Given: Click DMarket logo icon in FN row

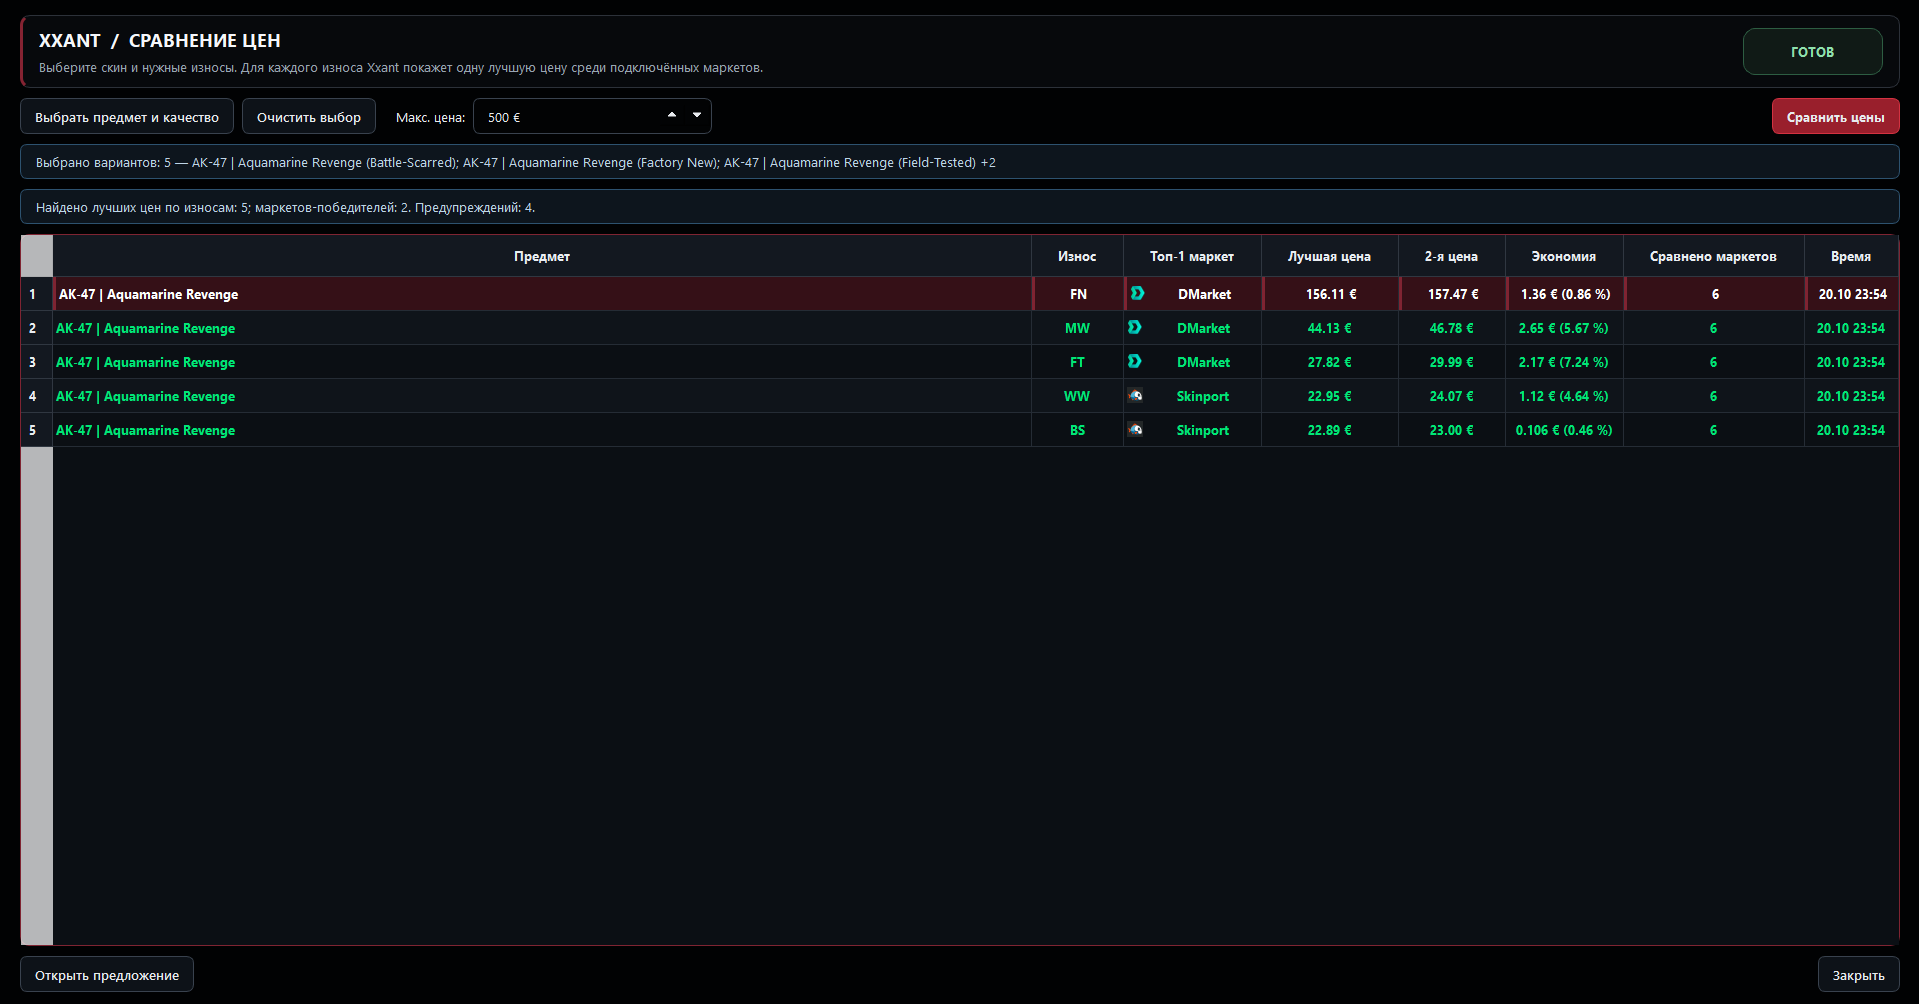Looking at the screenshot, I should pos(1137,294).
